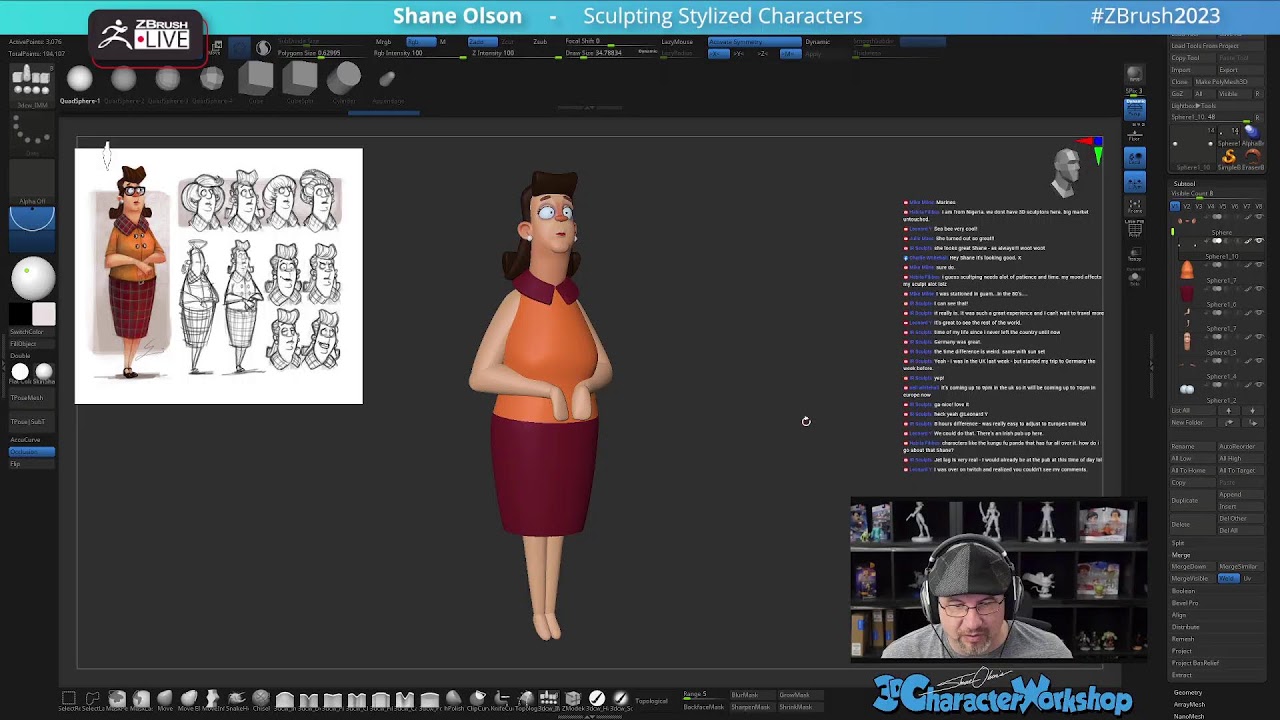Toggle visibility eye of Sphere subtool
The width and height of the screenshot is (1280, 720).
(x=1258, y=241)
